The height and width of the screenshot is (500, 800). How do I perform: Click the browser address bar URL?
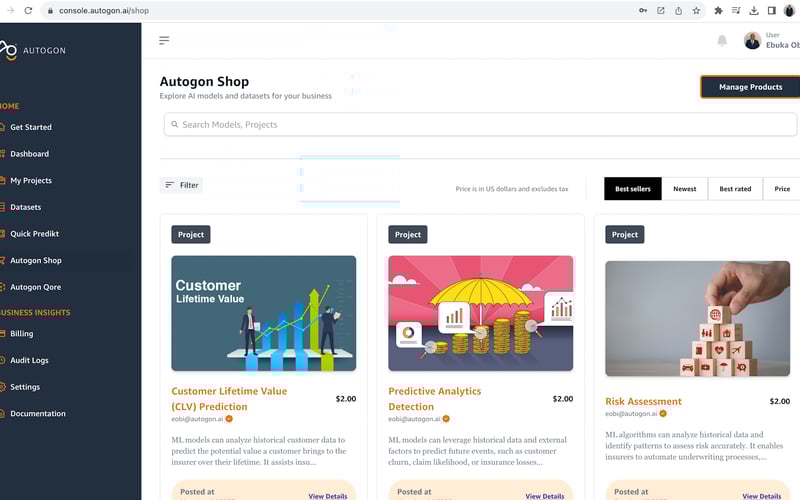pyautogui.click(x=104, y=11)
